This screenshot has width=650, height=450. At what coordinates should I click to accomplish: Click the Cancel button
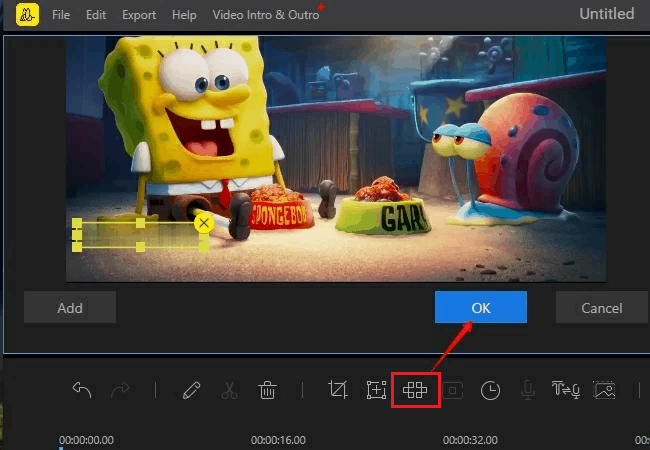[x=601, y=307]
